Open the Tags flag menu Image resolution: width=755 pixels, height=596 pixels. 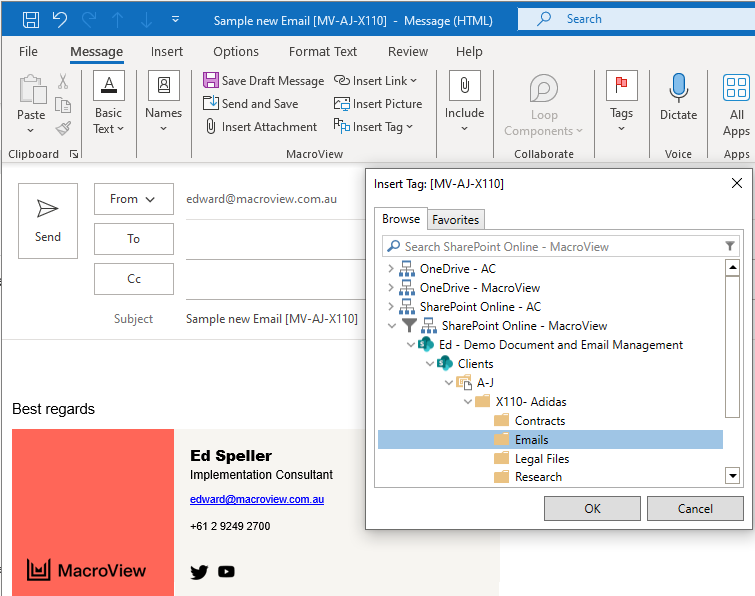point(621,102)
